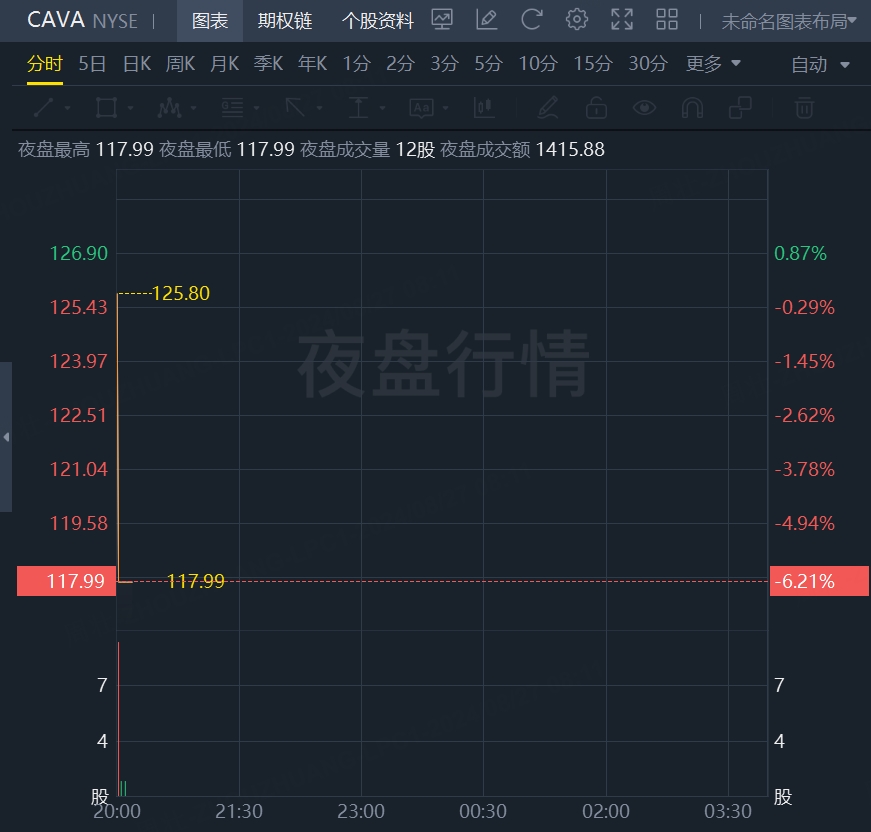Choose 5分 interval
The height and width of the screenshot is (832, 871).
(x=488, y=64)
